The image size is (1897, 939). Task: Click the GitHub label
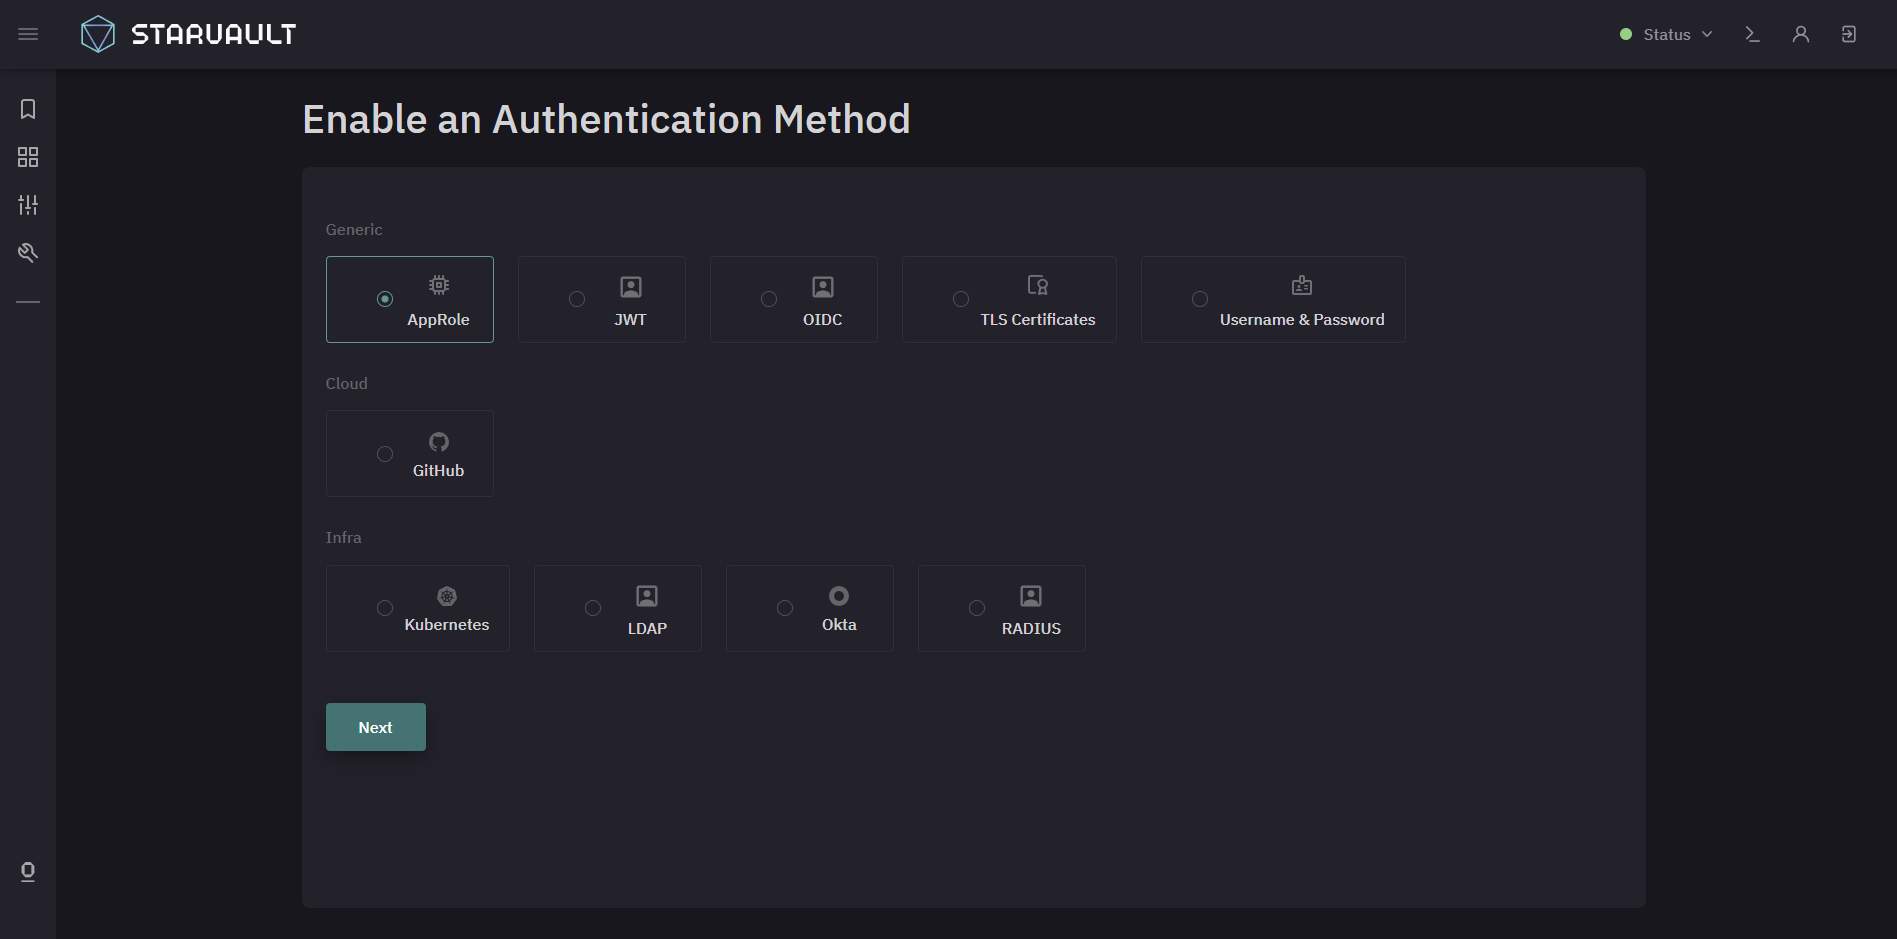[x=439, y=471]
